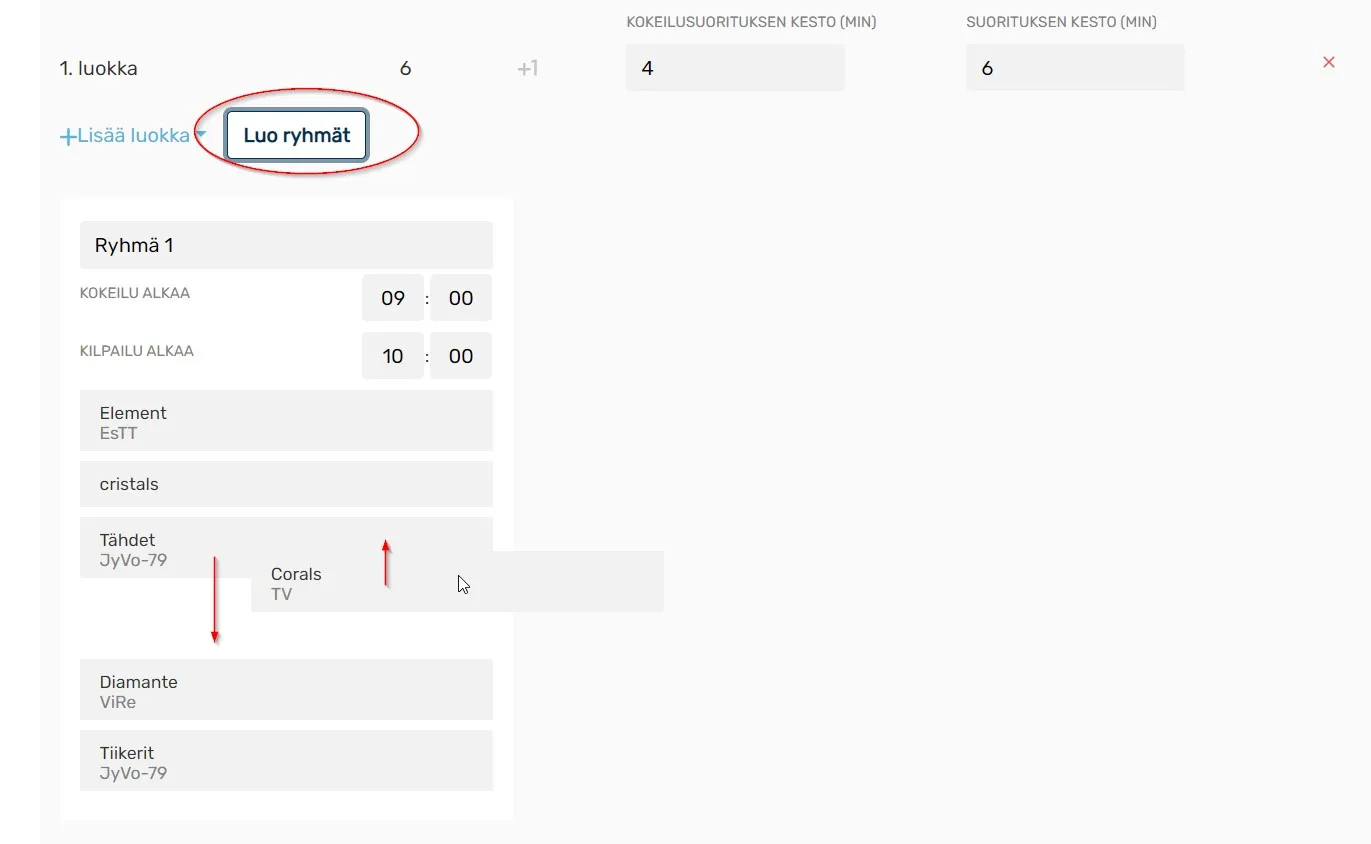Image resolution: width=1371 pixels, height=844 pixels.
Task: Click the Tähdet JyVo-79 team item
Action: tap(160, 547)
